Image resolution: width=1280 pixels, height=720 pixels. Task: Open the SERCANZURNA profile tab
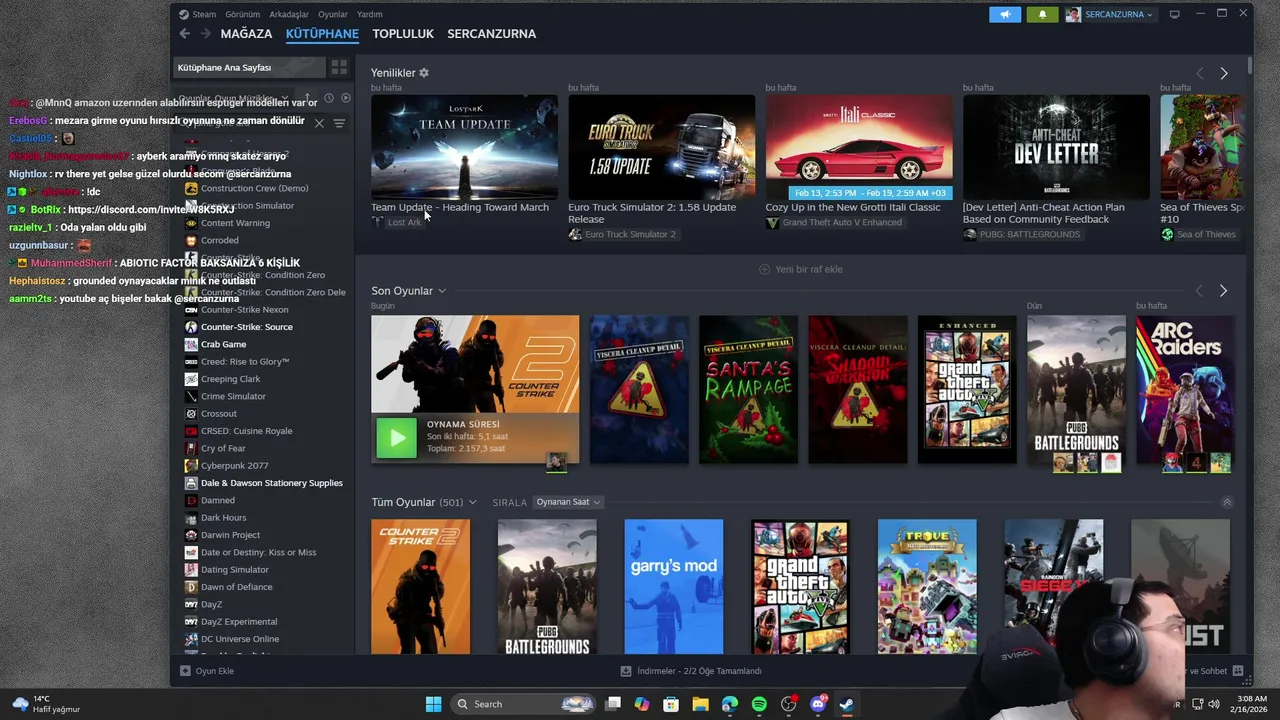click(x=491, y=34)
